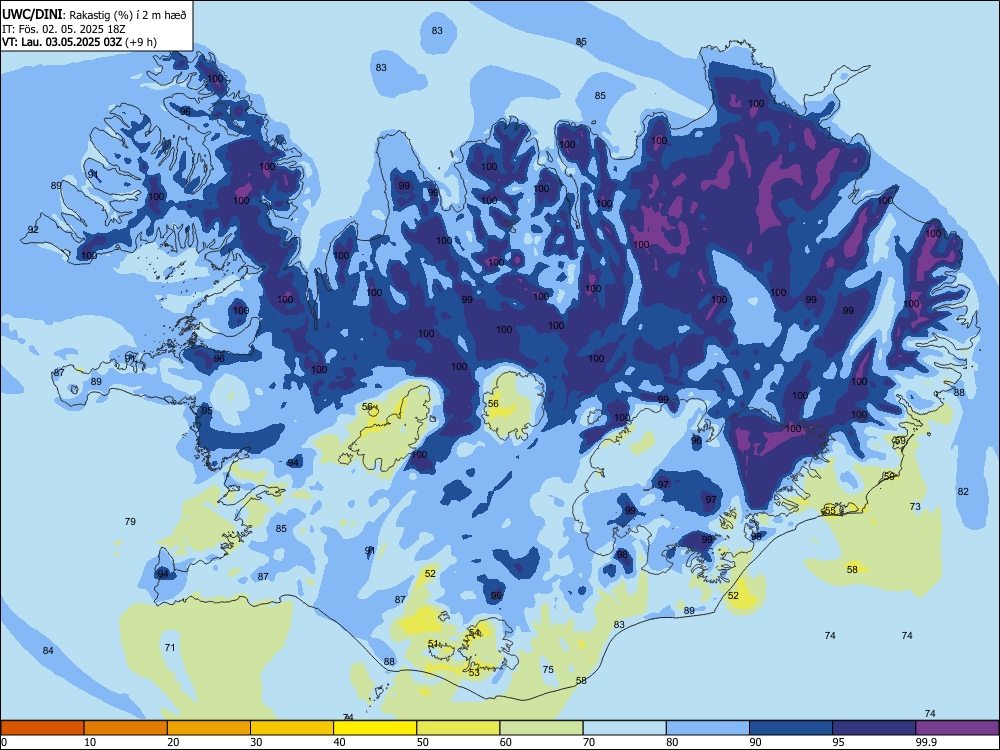This screenshot has width=1000, height=750.
Task: Click the medium blue 80–90 legend segment
Action: click(x=708, y=728)
